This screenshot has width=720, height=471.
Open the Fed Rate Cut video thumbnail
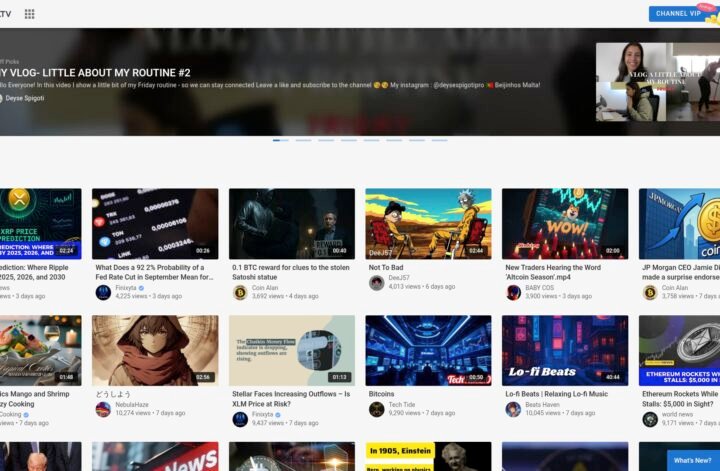155,224
